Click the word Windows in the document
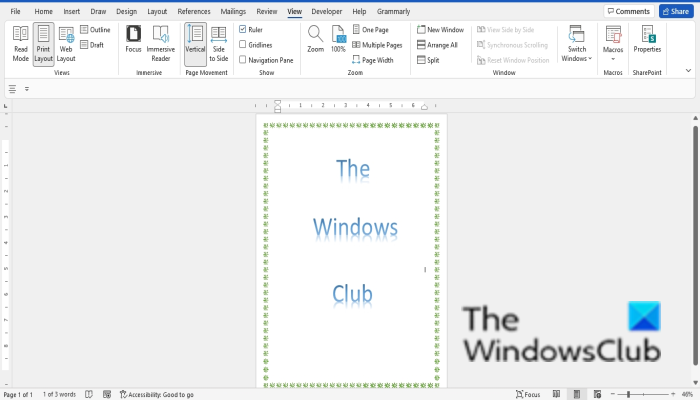The height and width of the screenshot is (400, 700). 355,228
